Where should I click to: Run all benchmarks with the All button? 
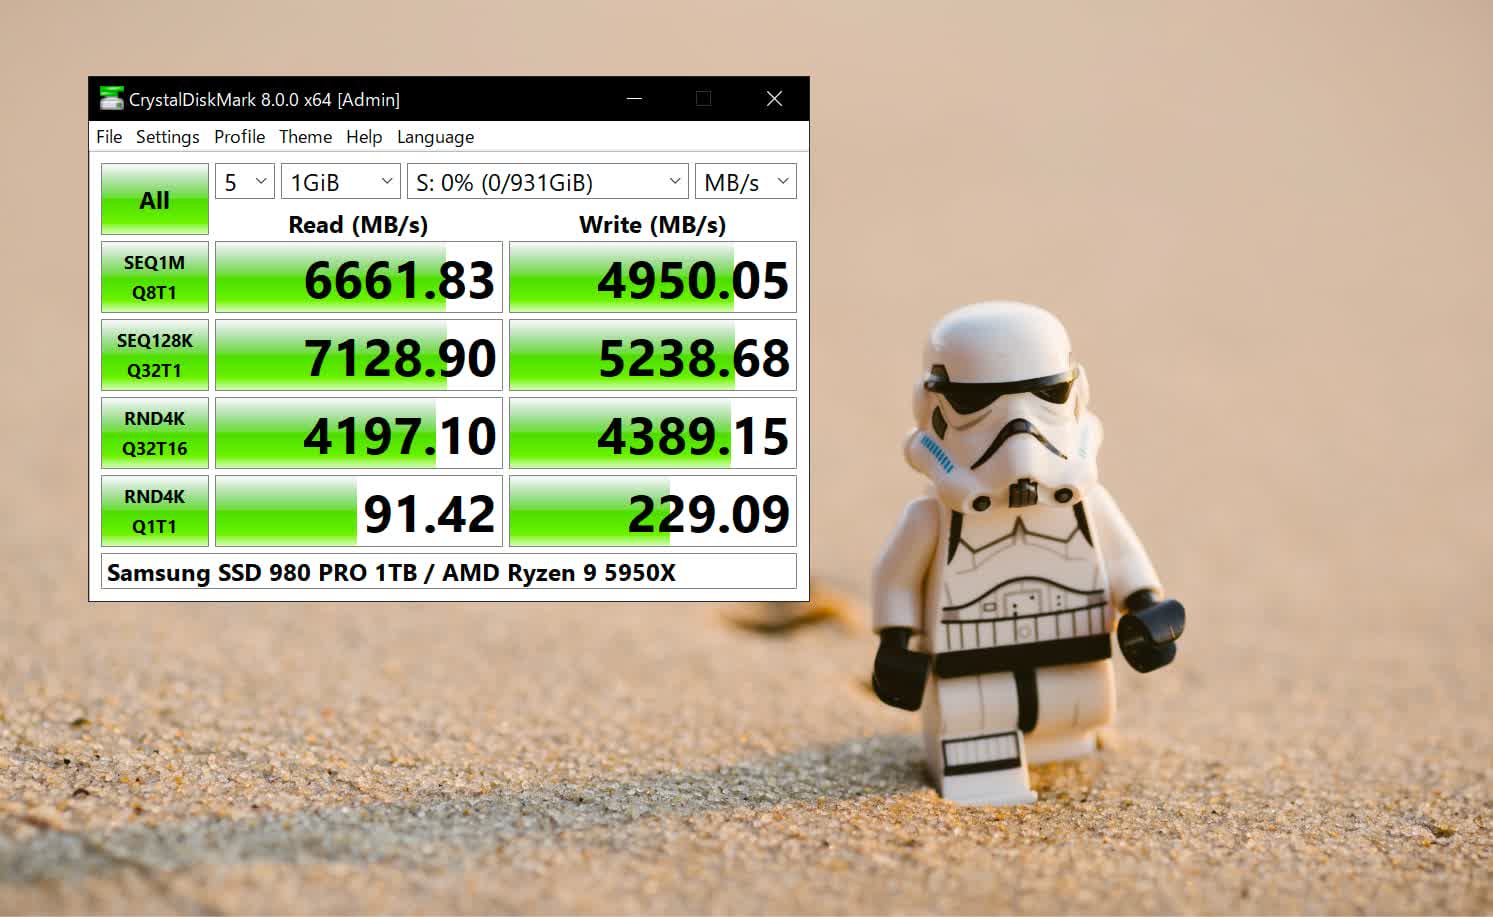[x=154, y=199]
